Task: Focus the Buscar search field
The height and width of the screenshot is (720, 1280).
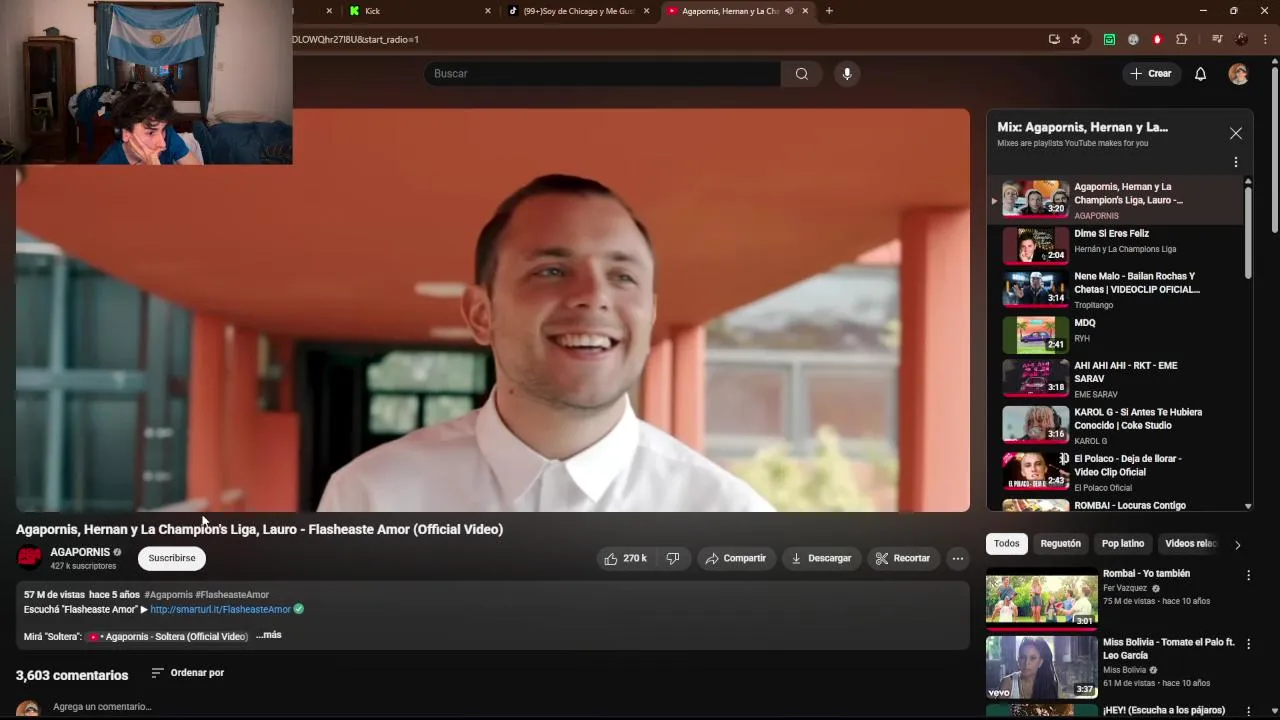Action: pyautogui.click(x=602, y=73)
